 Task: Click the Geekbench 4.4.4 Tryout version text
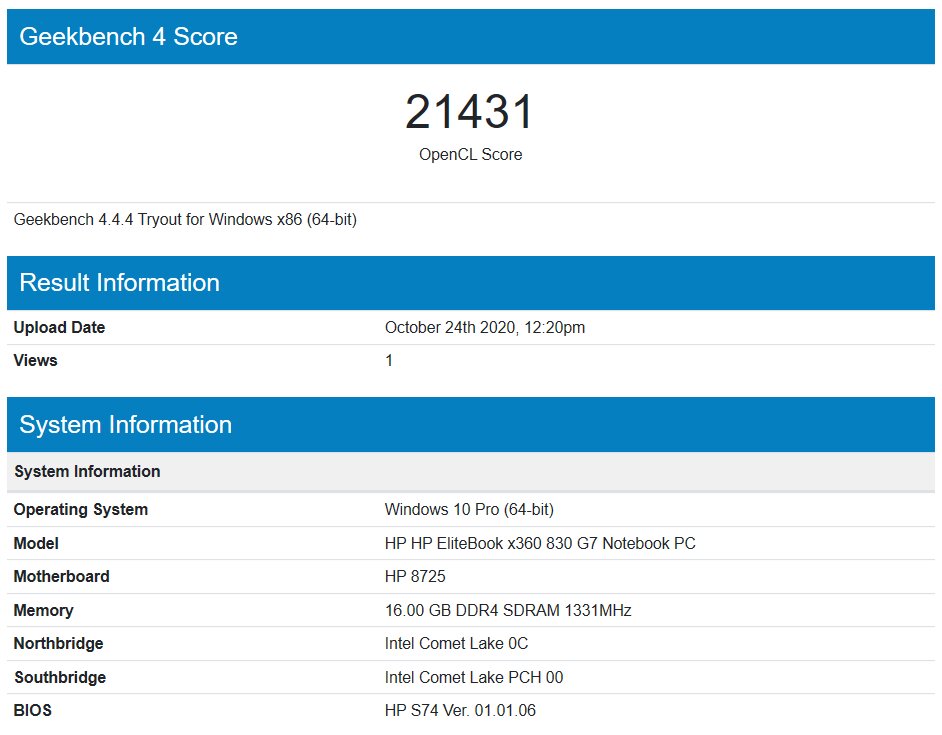pyautogui.click(x=185, y=219)
